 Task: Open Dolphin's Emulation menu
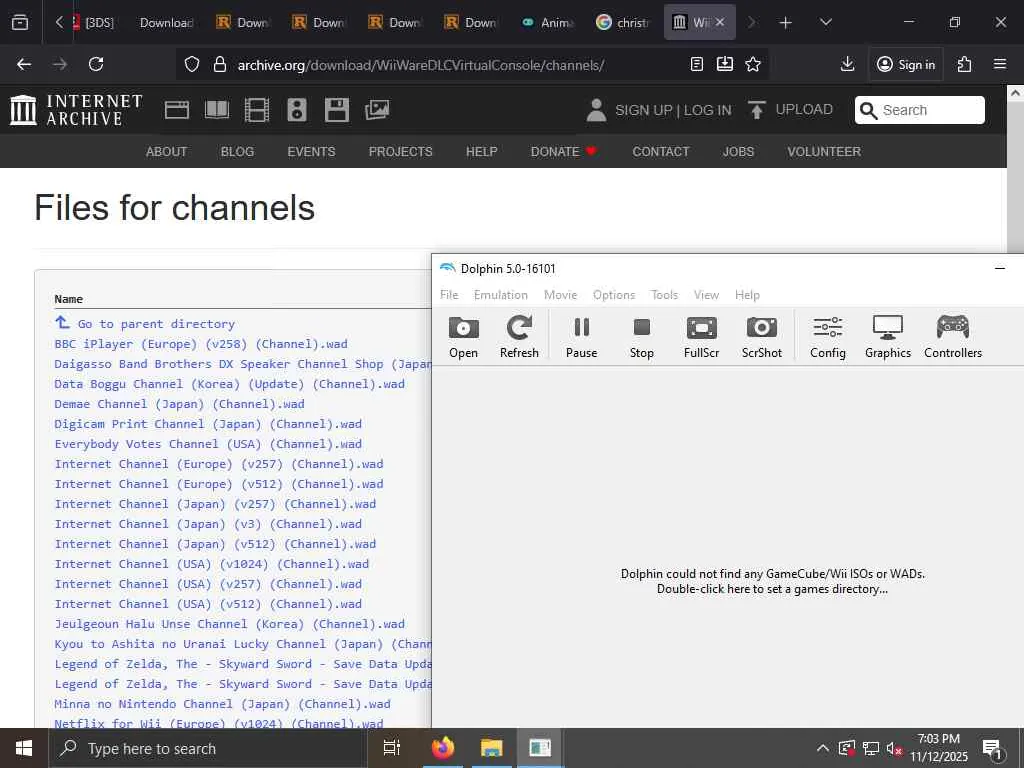501,295
